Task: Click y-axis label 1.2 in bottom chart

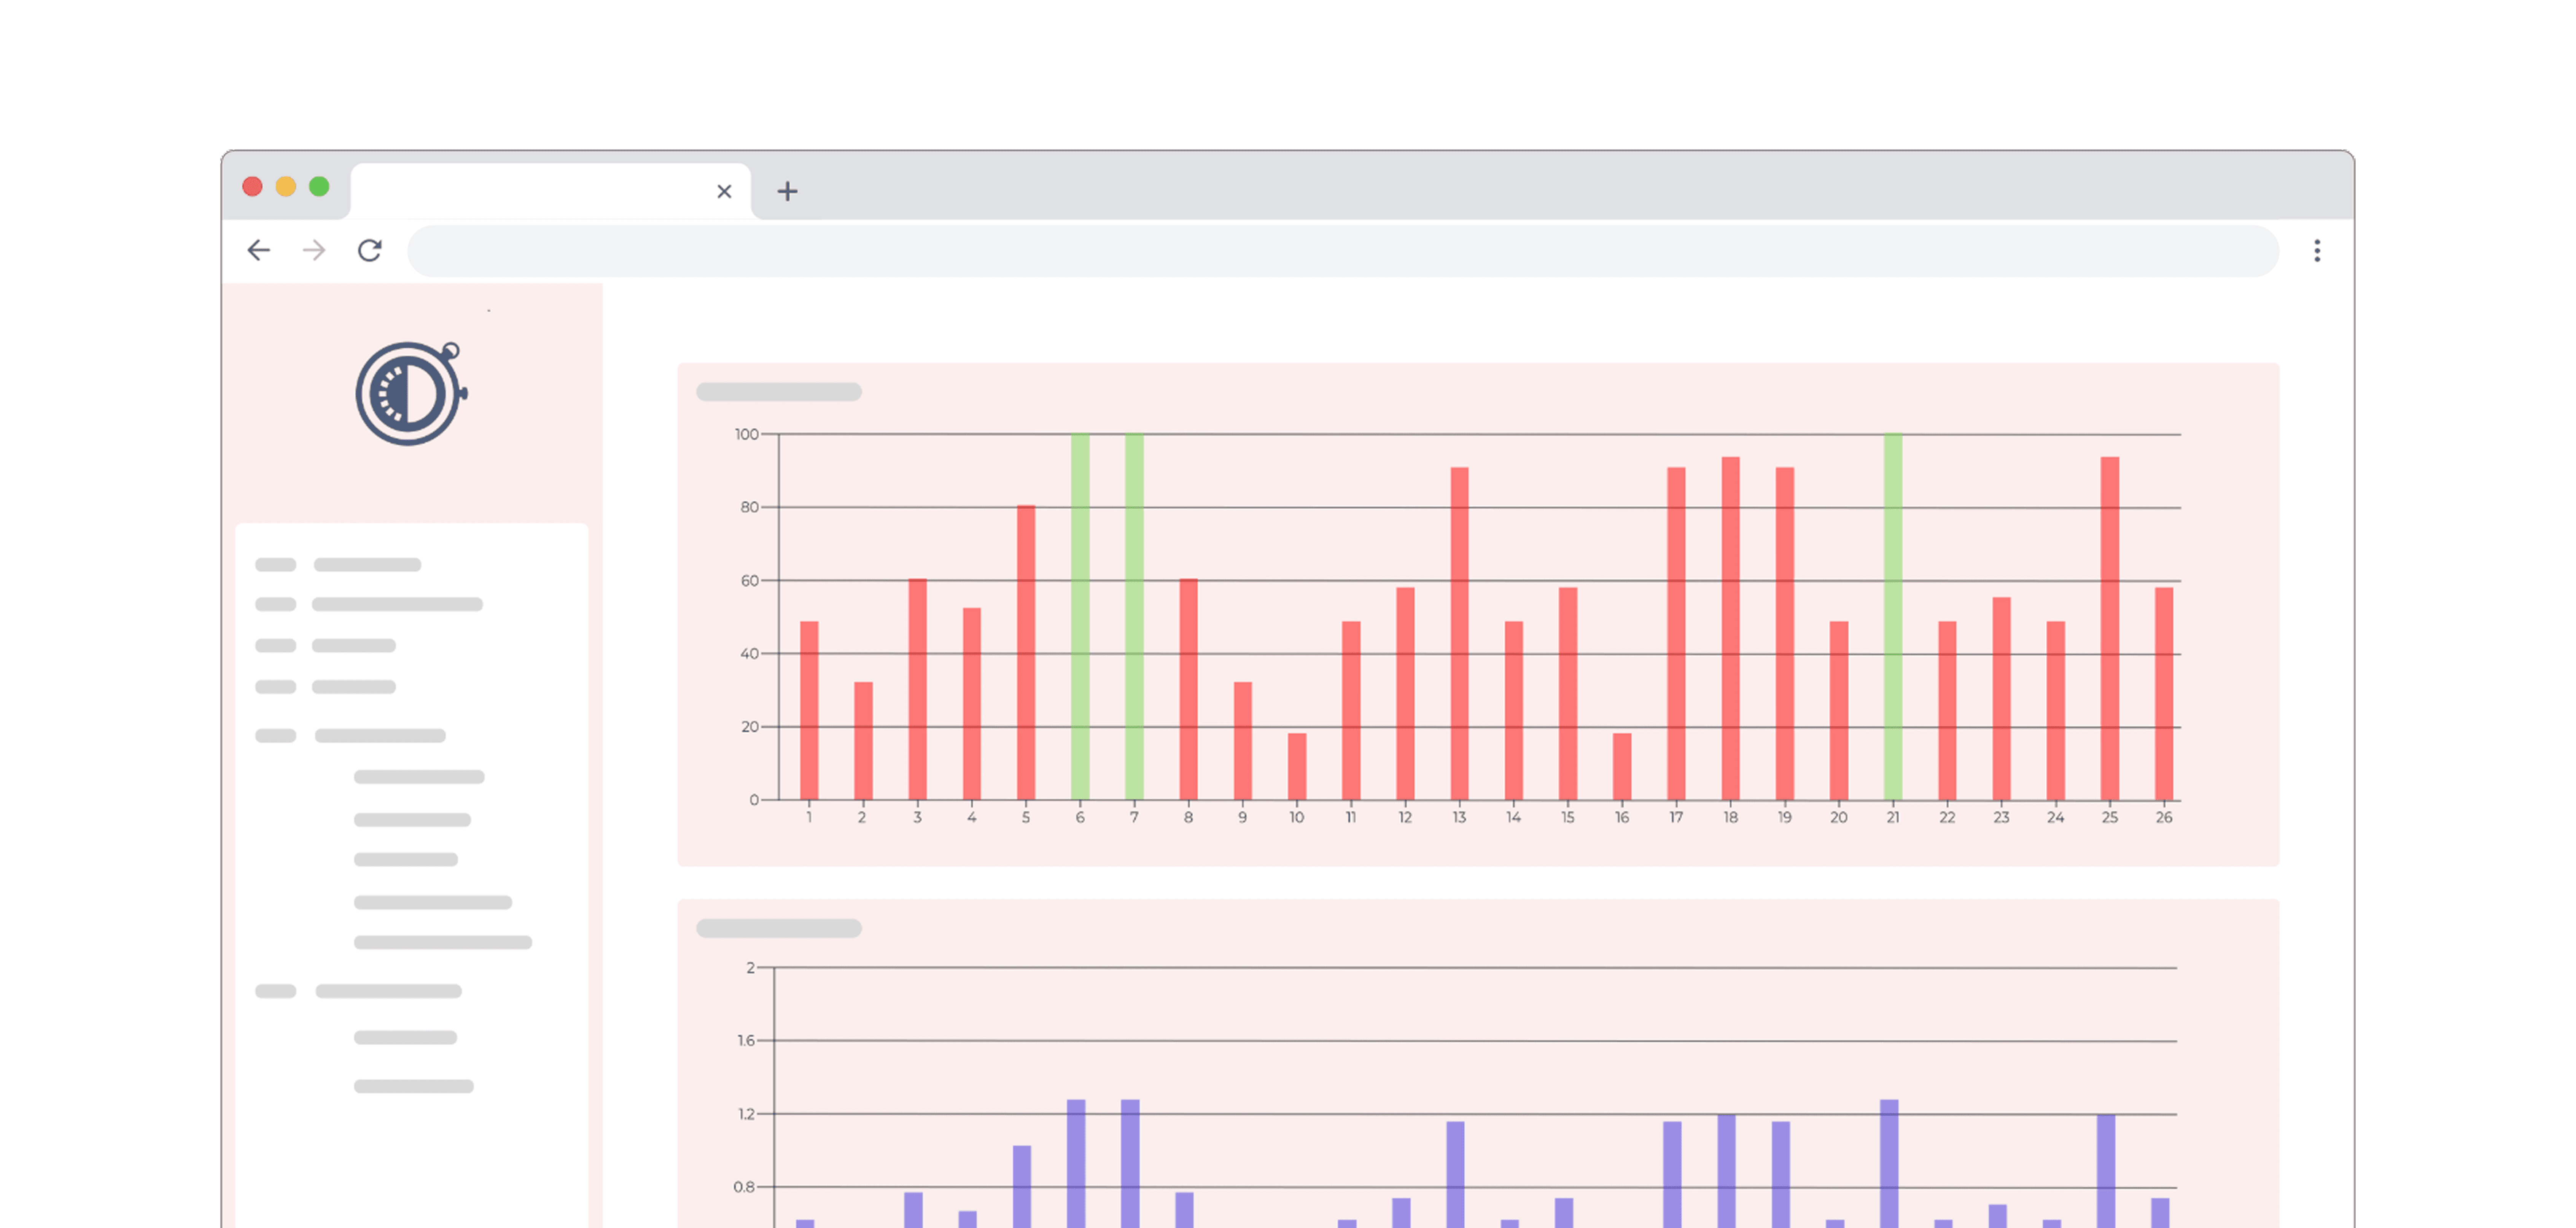Action: pos(747,1114)
